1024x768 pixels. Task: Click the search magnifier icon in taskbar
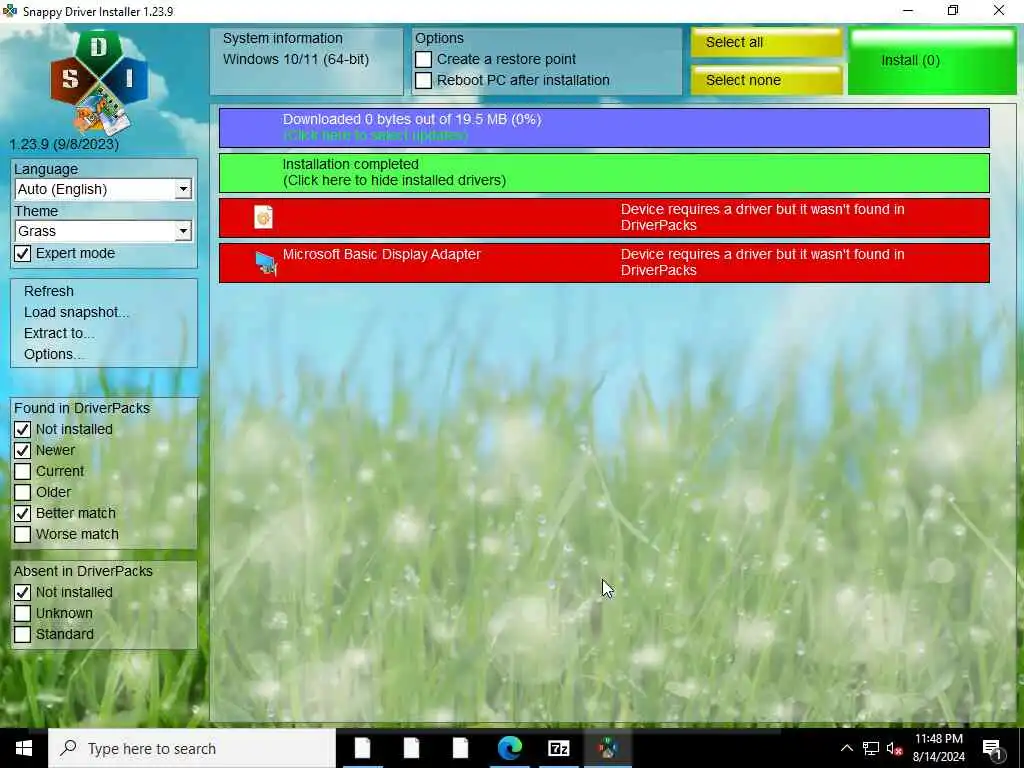tap(68, 748)
